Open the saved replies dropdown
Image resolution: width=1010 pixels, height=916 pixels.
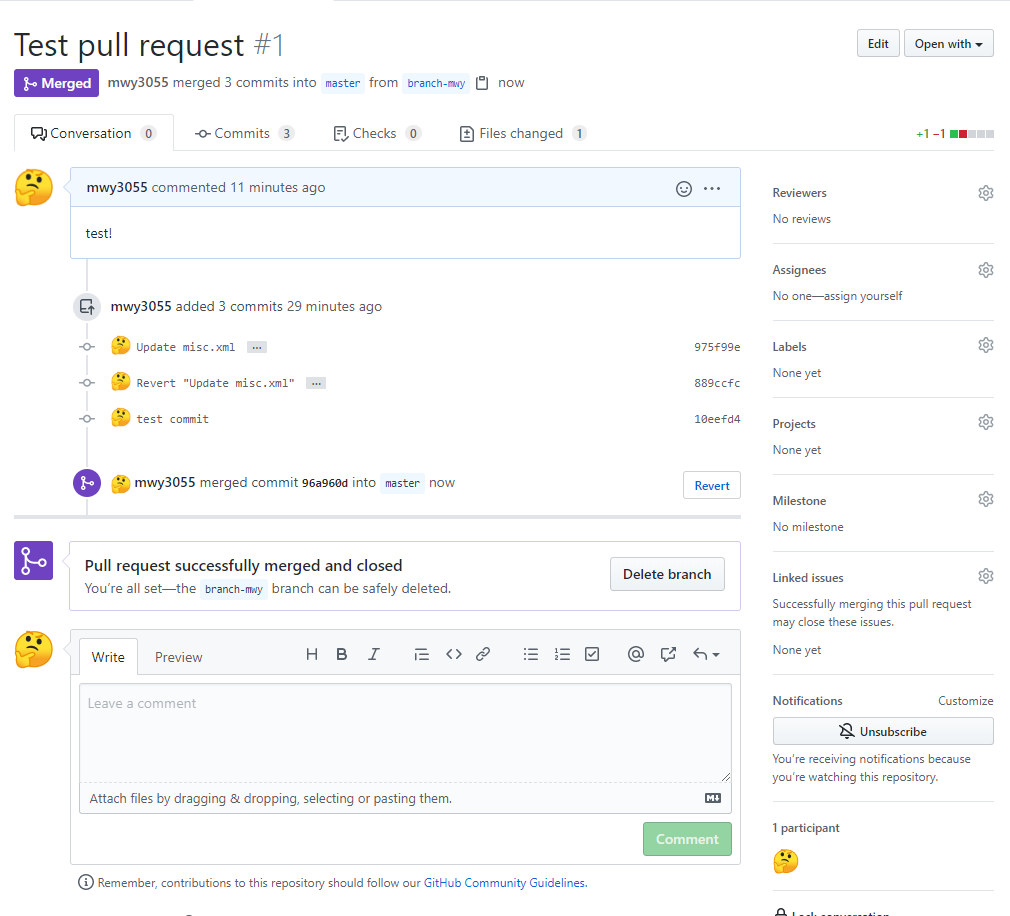[x=706, y=654]
